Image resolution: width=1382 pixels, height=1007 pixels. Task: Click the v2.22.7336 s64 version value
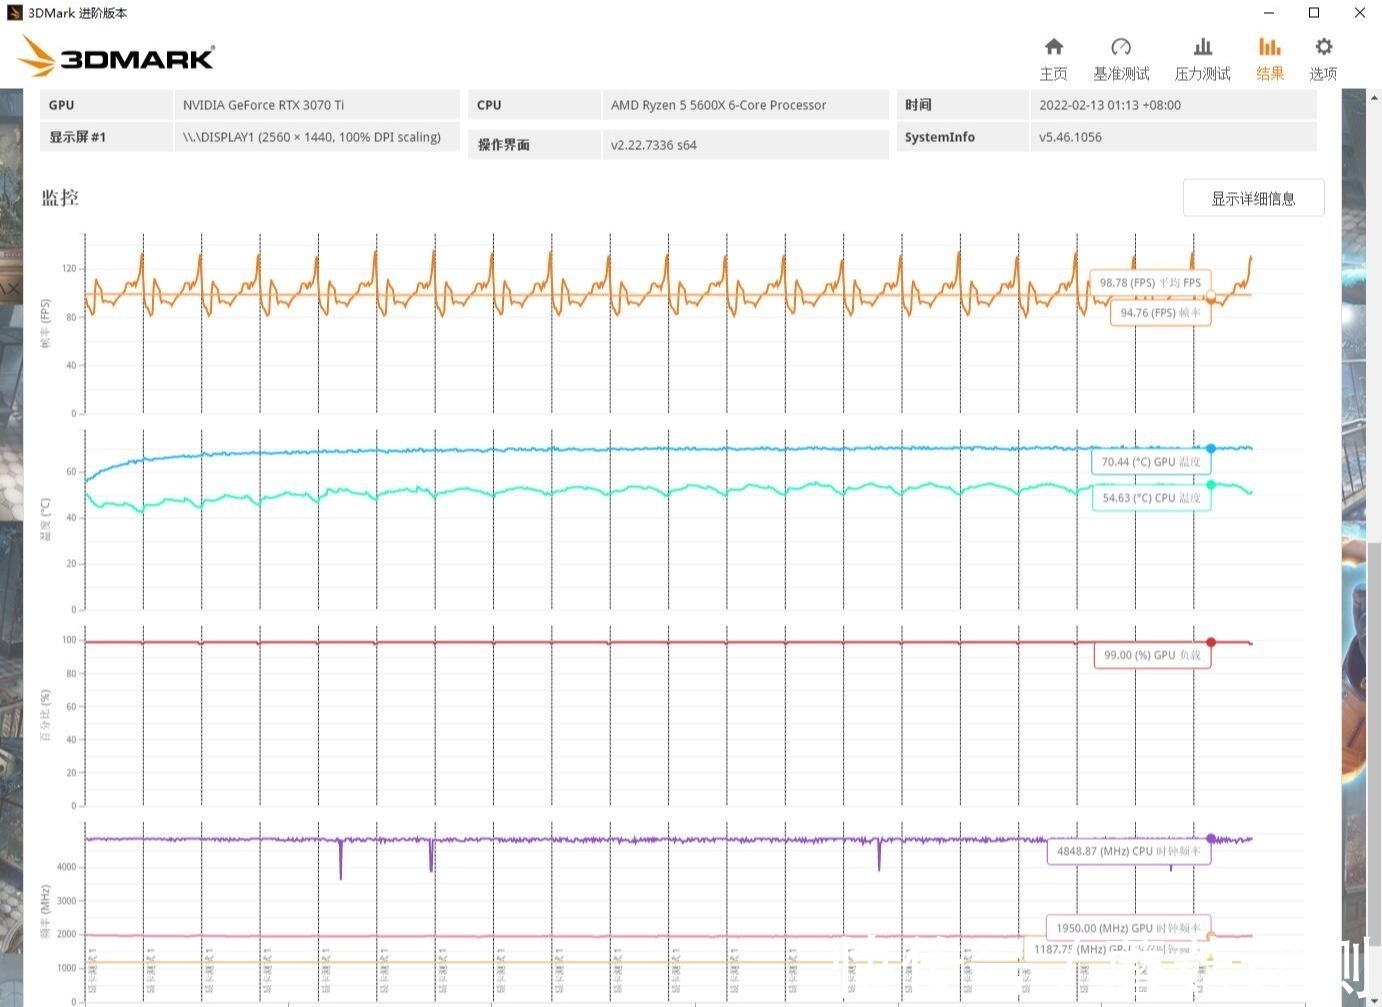654,145
